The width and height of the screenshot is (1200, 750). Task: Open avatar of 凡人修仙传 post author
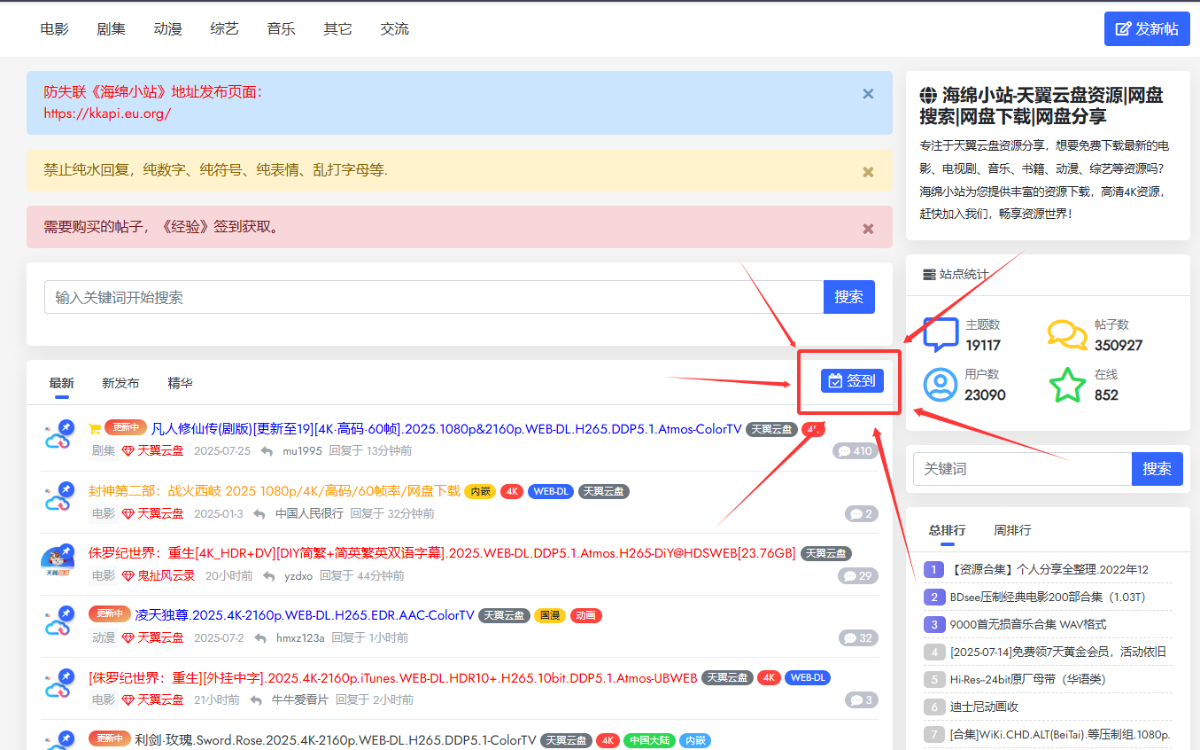pyautogui.click(x=59, y=436)
